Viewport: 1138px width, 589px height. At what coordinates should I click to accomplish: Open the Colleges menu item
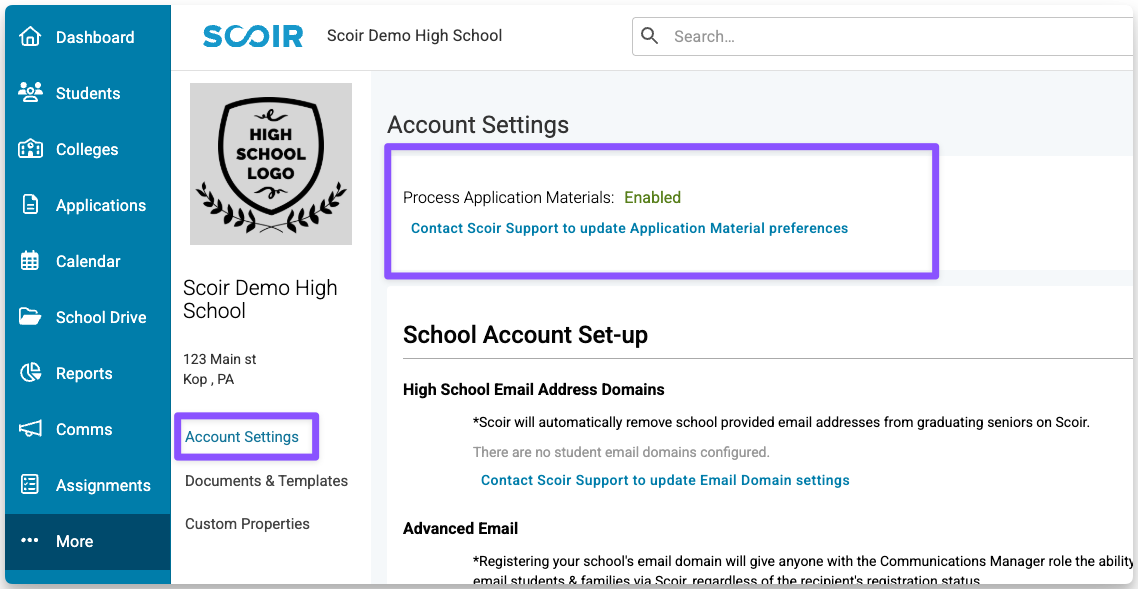coord(88,149)
